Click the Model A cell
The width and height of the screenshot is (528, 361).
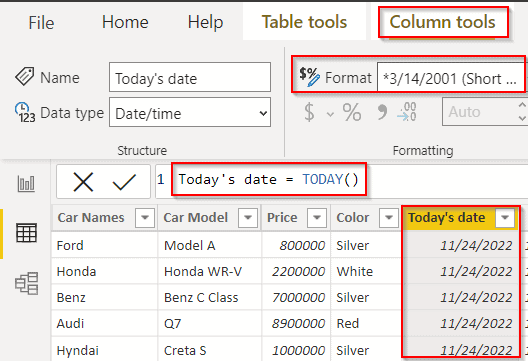click(209, 245)
